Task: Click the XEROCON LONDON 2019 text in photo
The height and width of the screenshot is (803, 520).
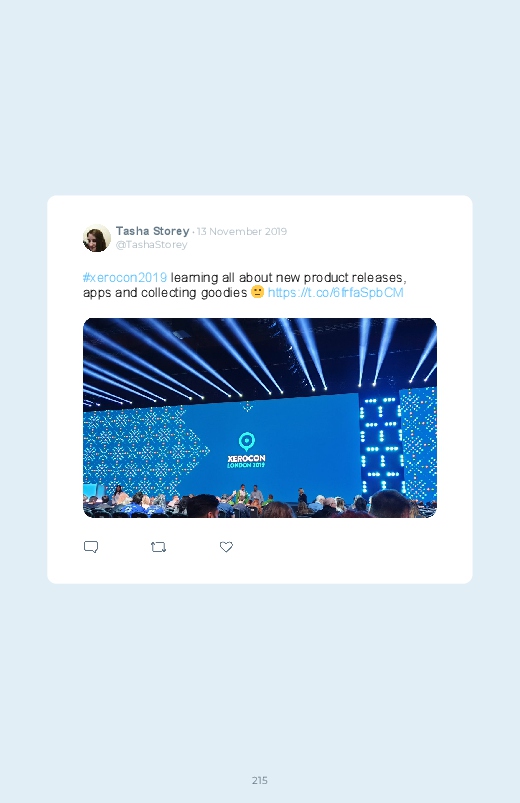Action: point(246,461)
